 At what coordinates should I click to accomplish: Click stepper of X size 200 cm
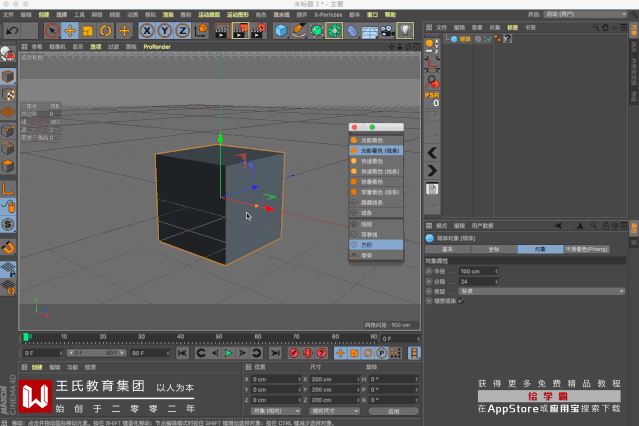[x=358, y=379]
